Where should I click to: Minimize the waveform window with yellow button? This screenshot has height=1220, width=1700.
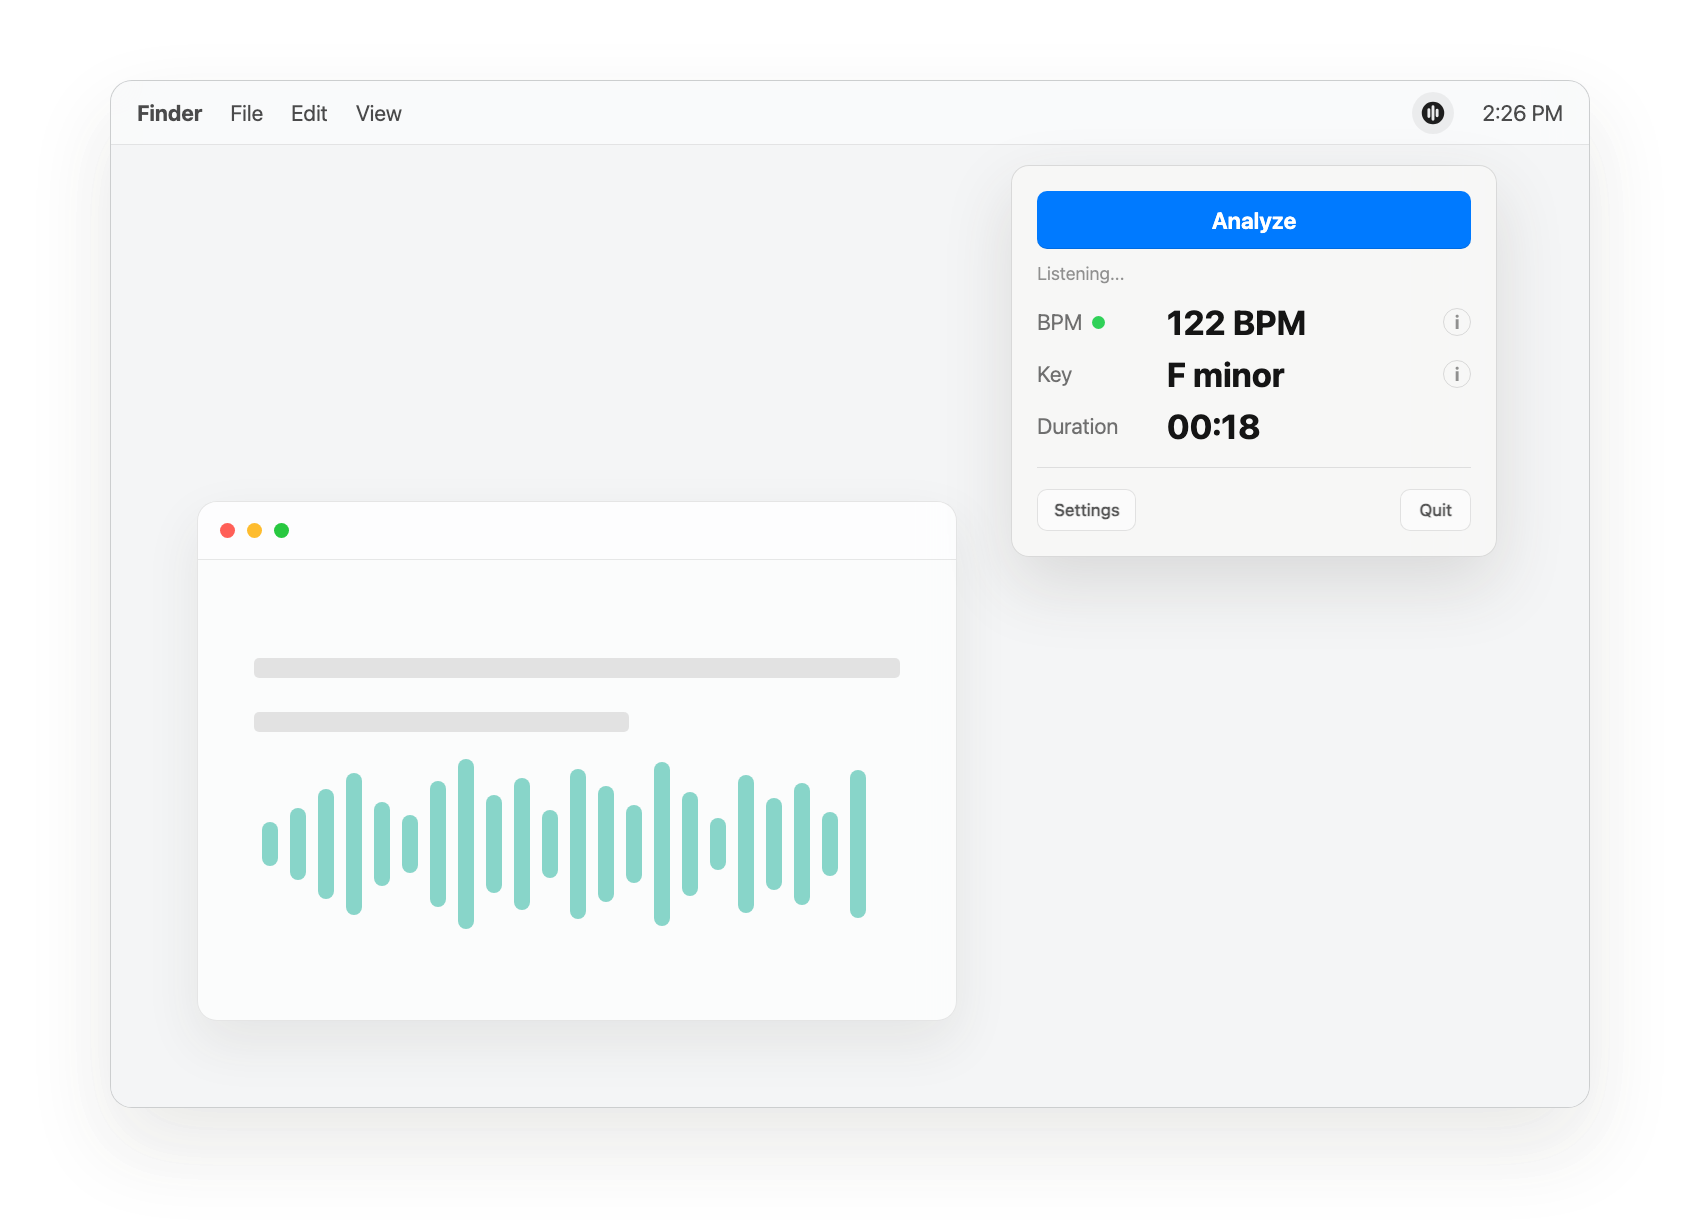coord(254,530)
